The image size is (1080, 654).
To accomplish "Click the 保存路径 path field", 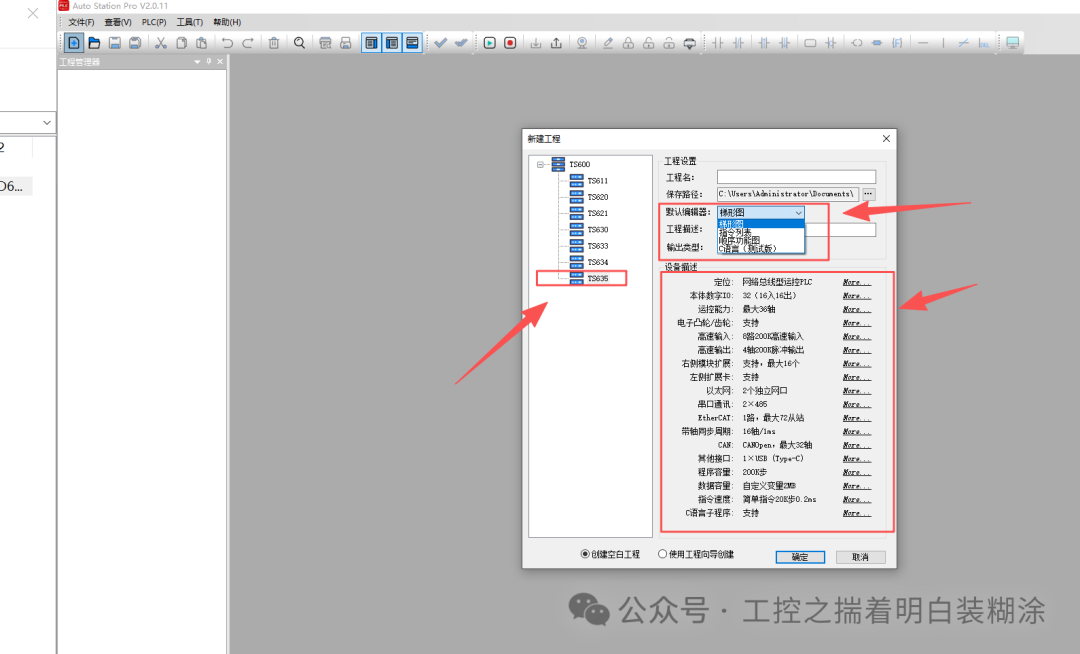I will 788,194.
